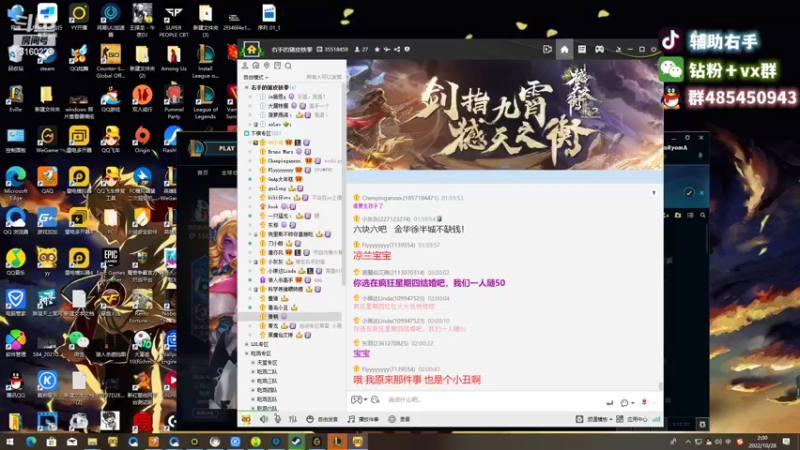
Task: Click the 播放伴奏 music button
Action: [x=363, y=419]
